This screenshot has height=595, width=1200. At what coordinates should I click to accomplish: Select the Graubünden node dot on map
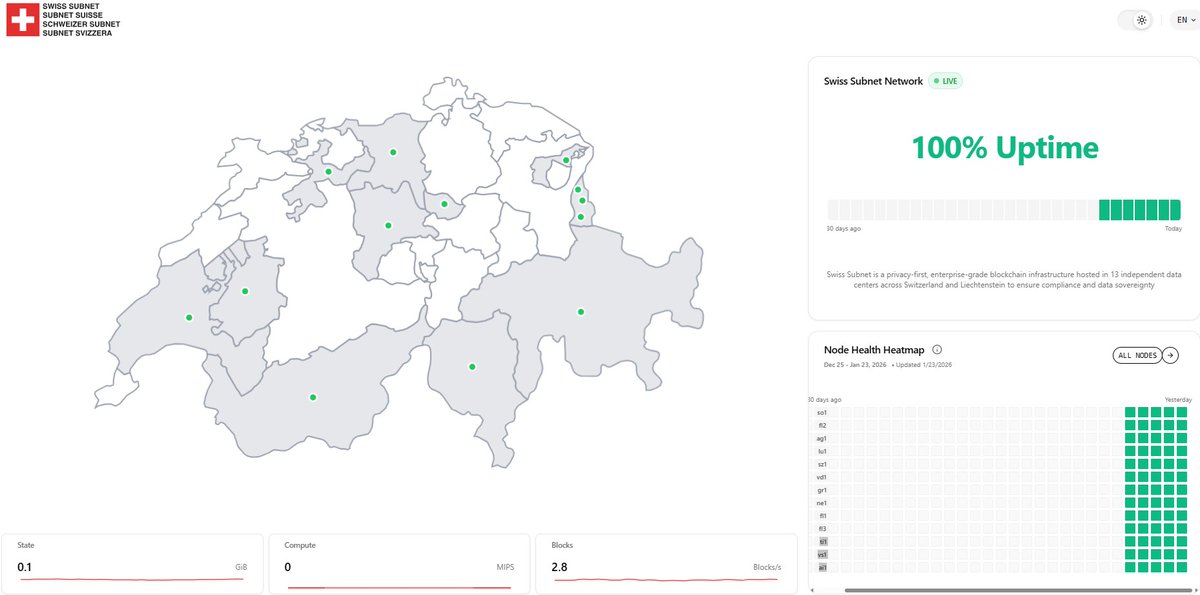click(581, 312)
